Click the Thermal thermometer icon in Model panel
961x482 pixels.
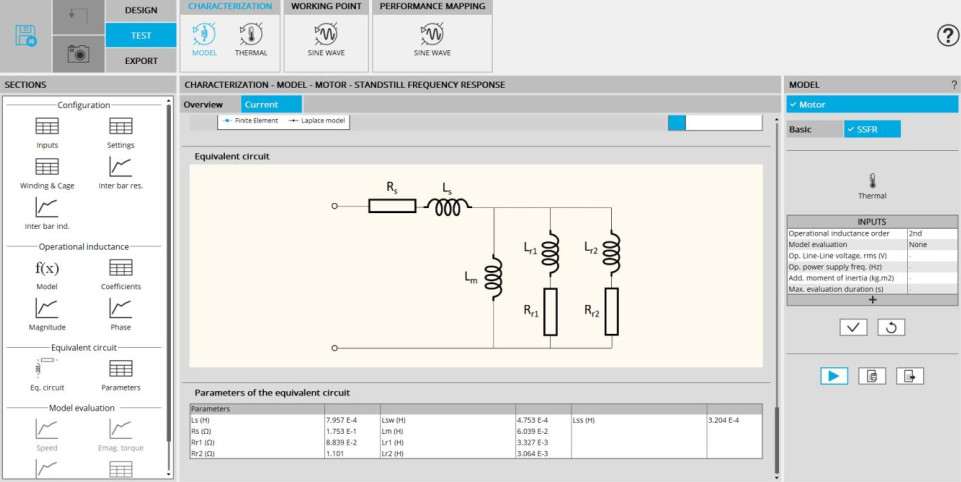pos(872,184)
